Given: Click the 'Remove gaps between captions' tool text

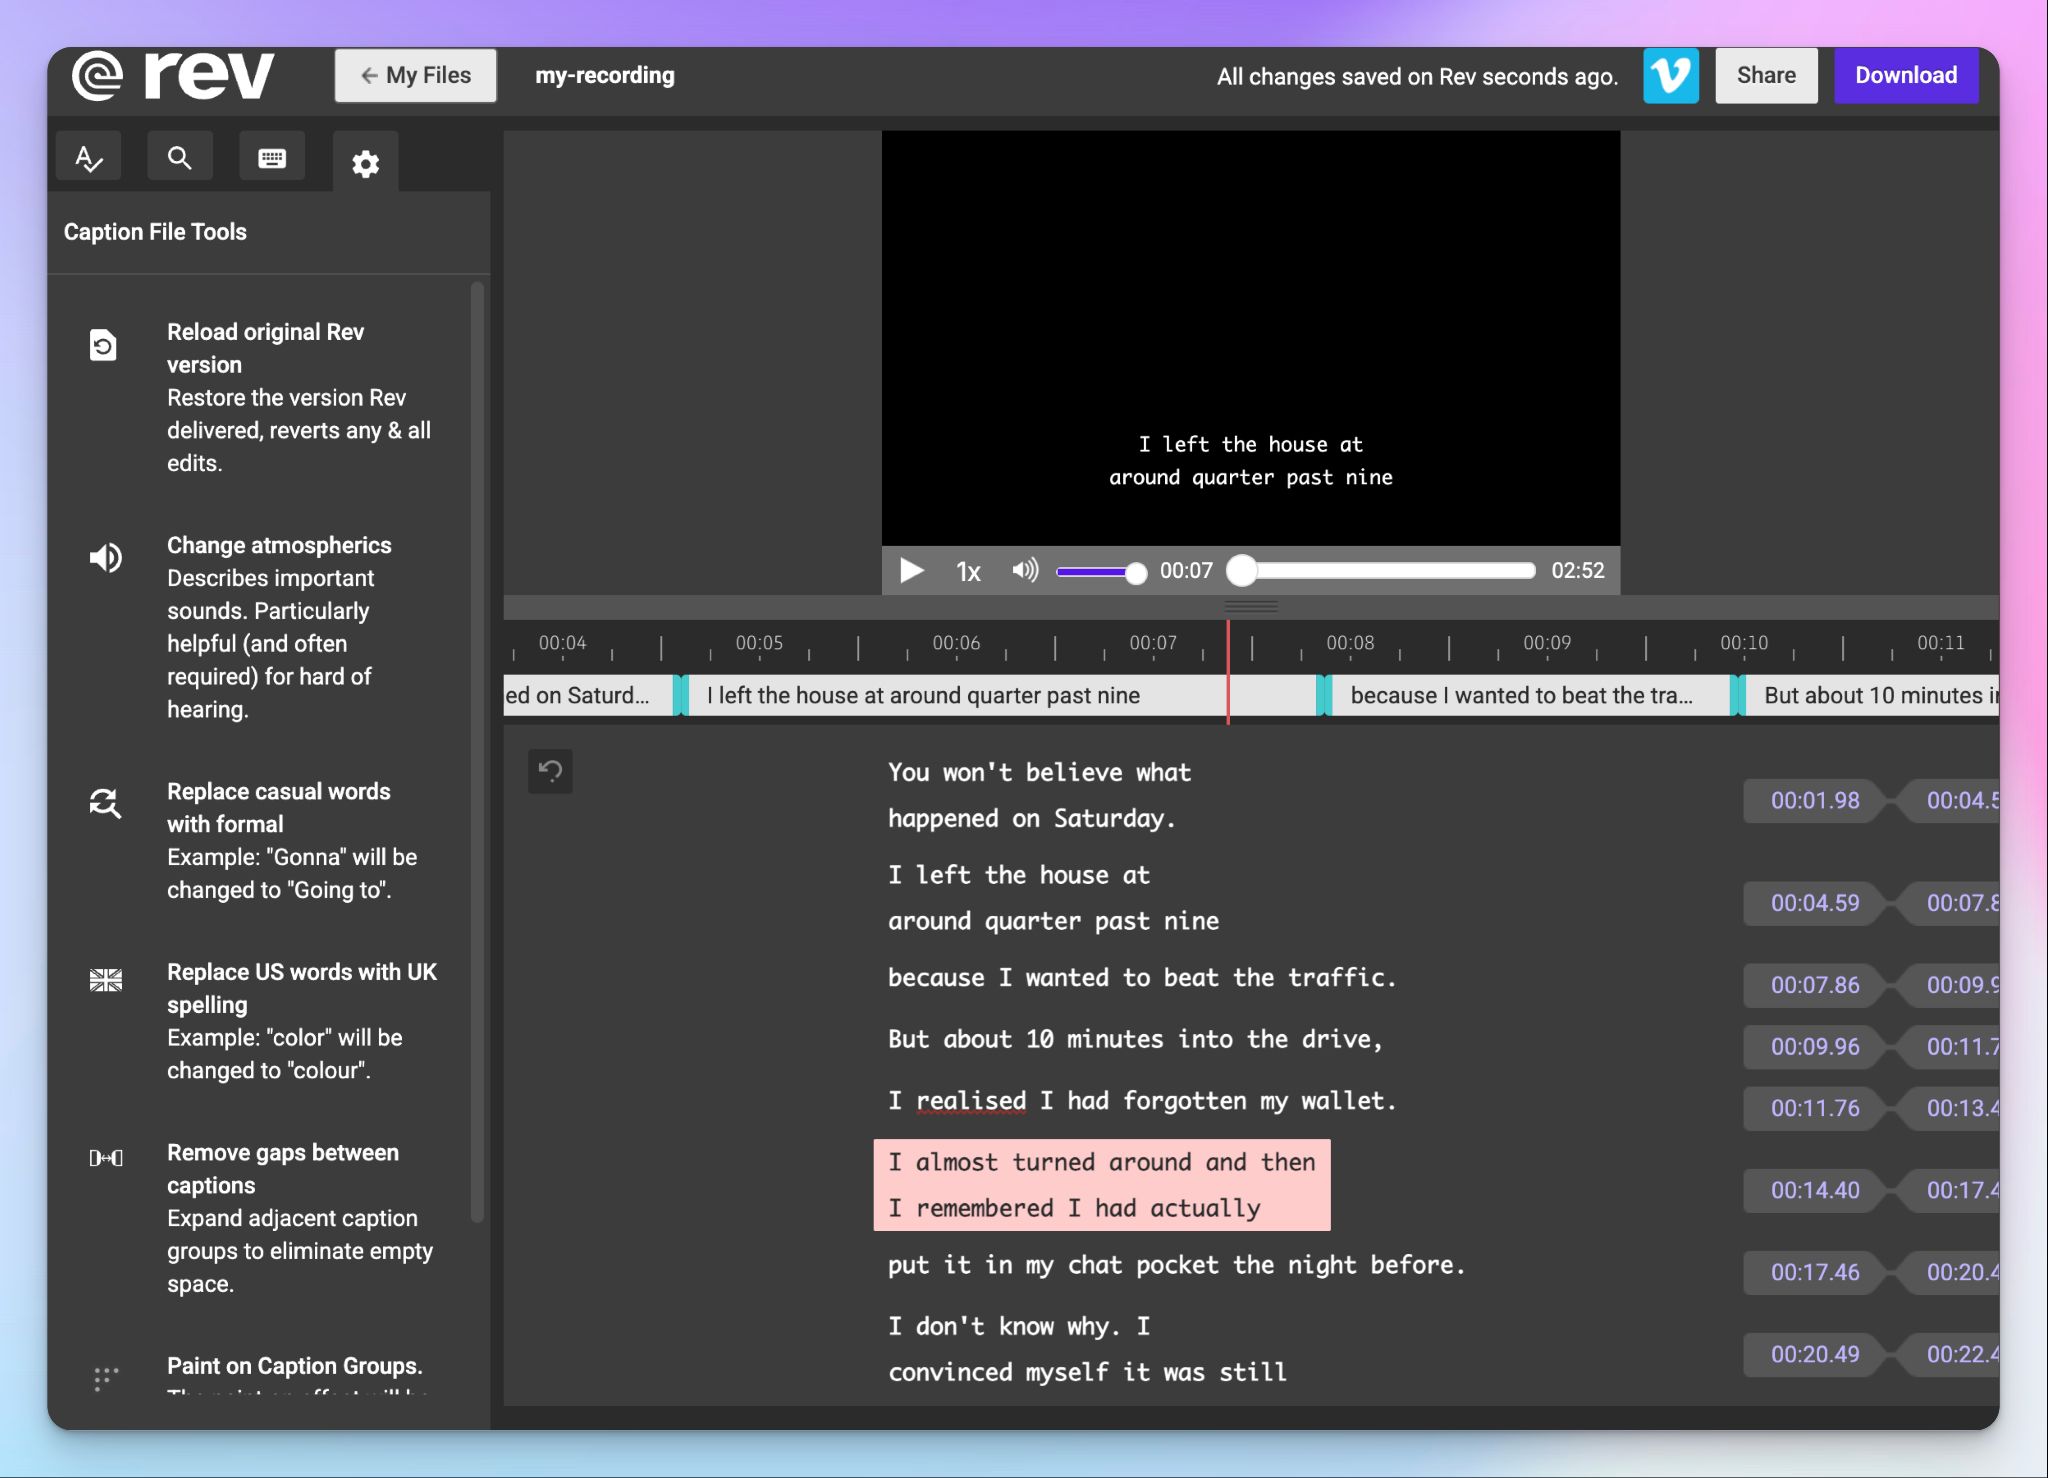Looking at the screenshot, I should 282,1169.
